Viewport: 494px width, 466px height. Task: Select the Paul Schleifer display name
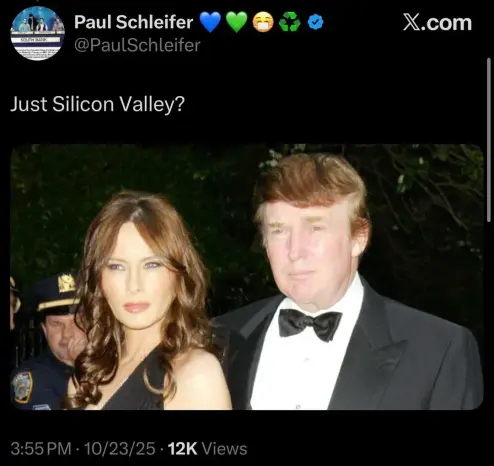click(x=133, y=22)
